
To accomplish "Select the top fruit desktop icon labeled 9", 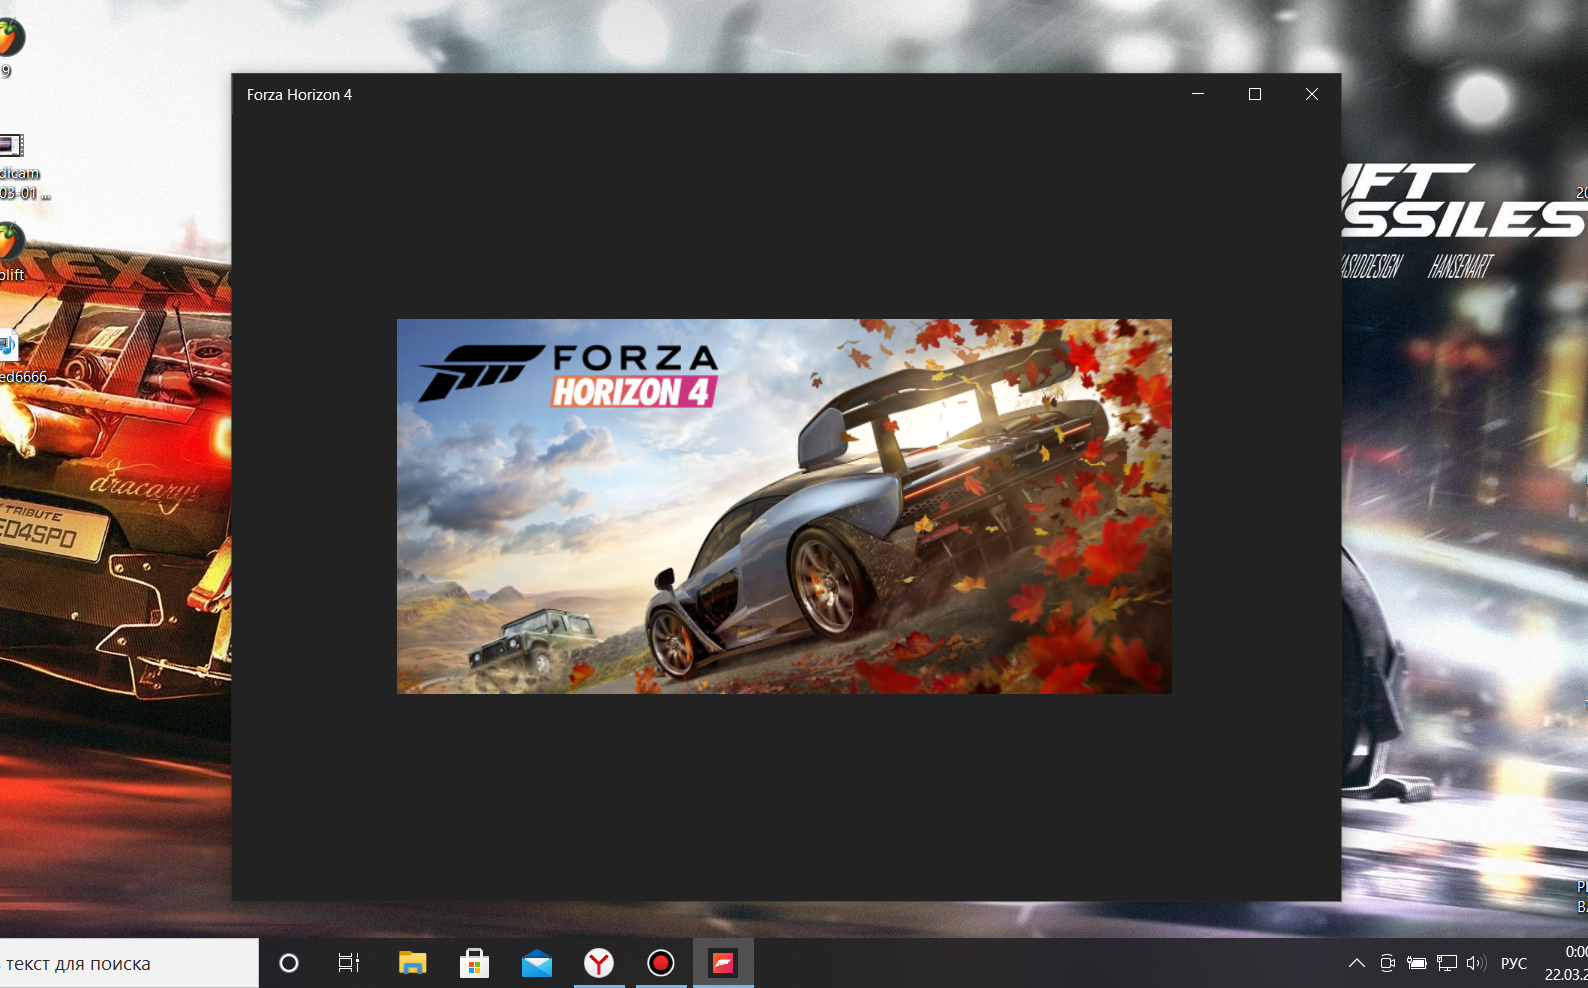I will [10, 48].
